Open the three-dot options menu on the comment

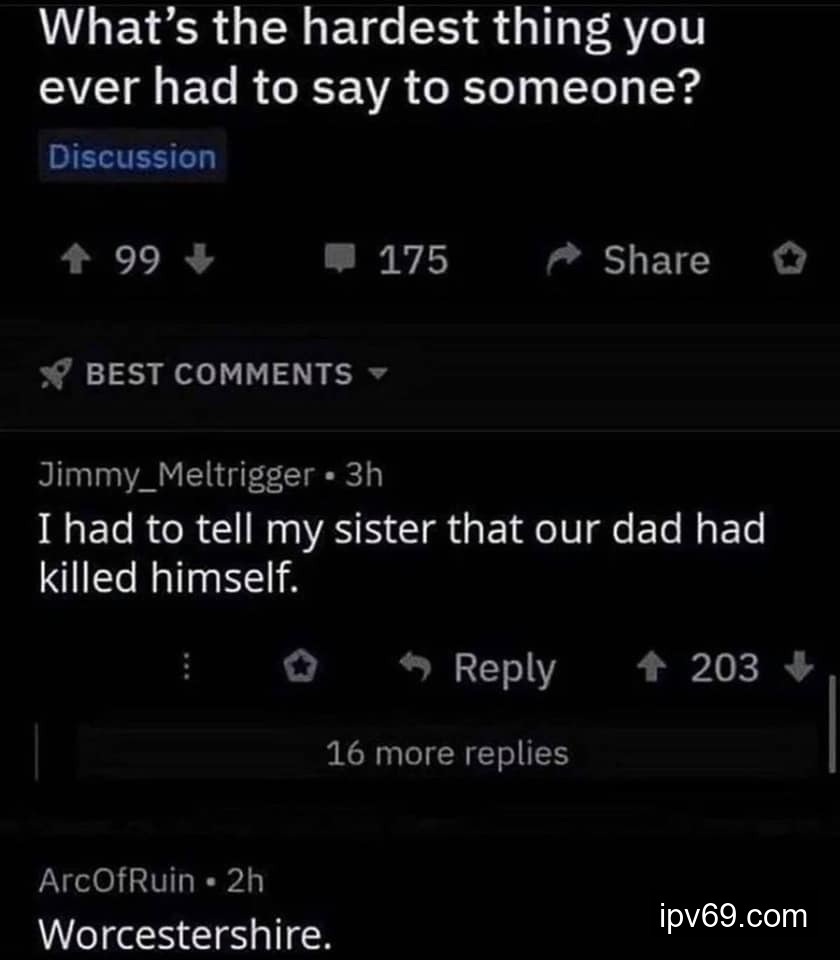[184, 668]
